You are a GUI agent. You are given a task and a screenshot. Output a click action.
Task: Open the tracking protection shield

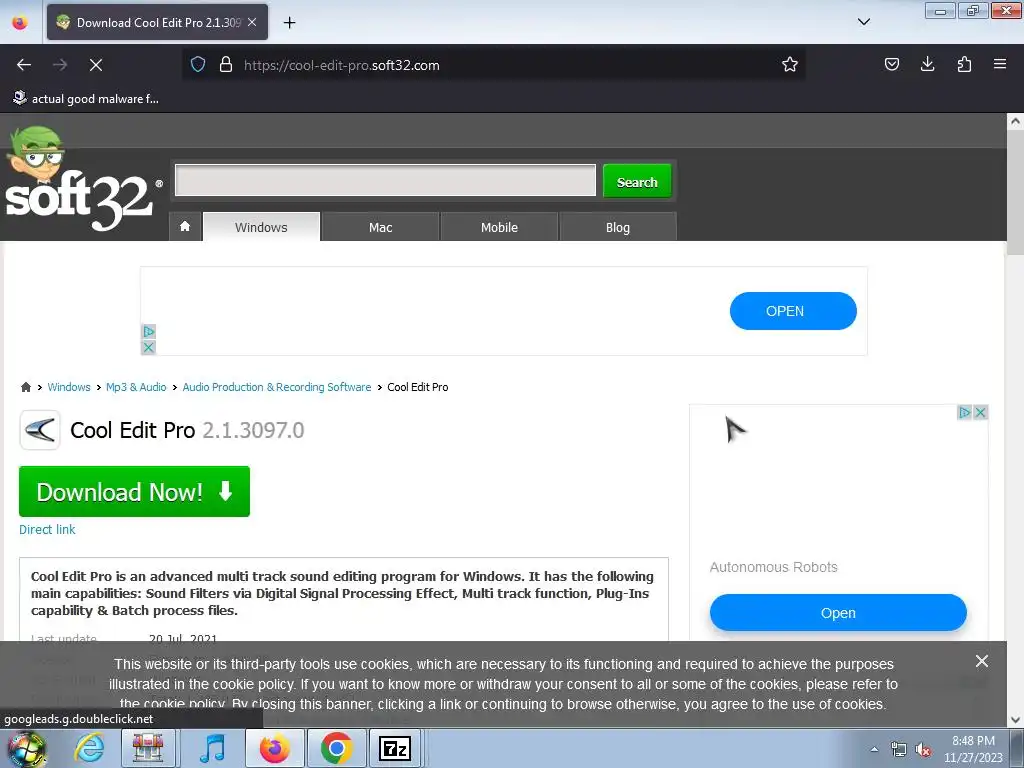(198, 65)
